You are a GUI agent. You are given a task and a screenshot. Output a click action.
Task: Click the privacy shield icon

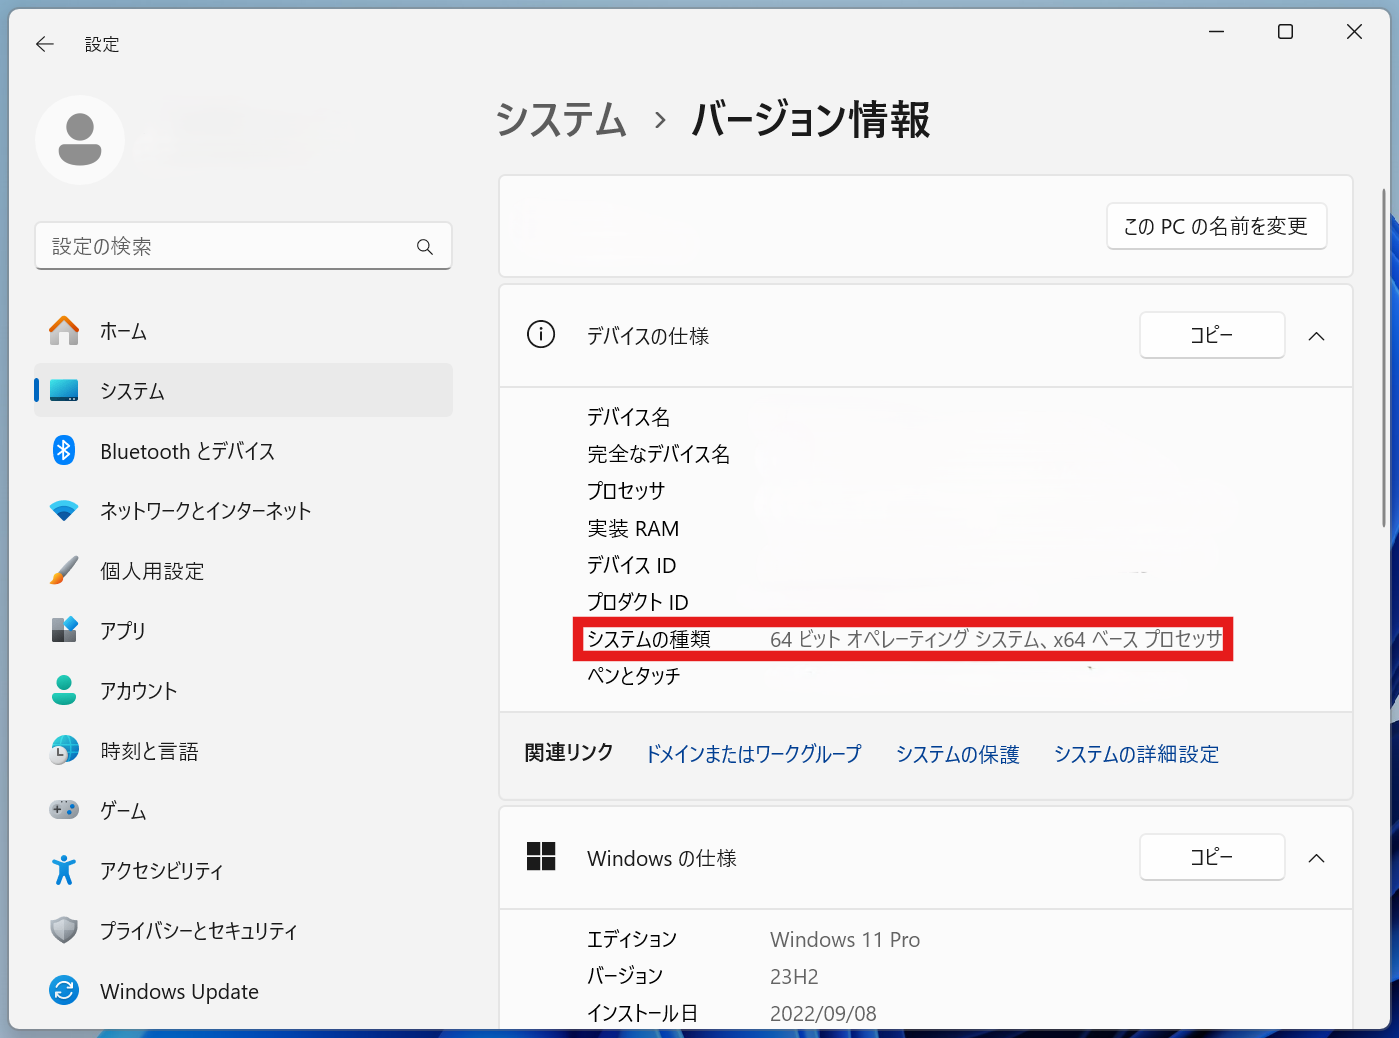(x=64, y=930)
